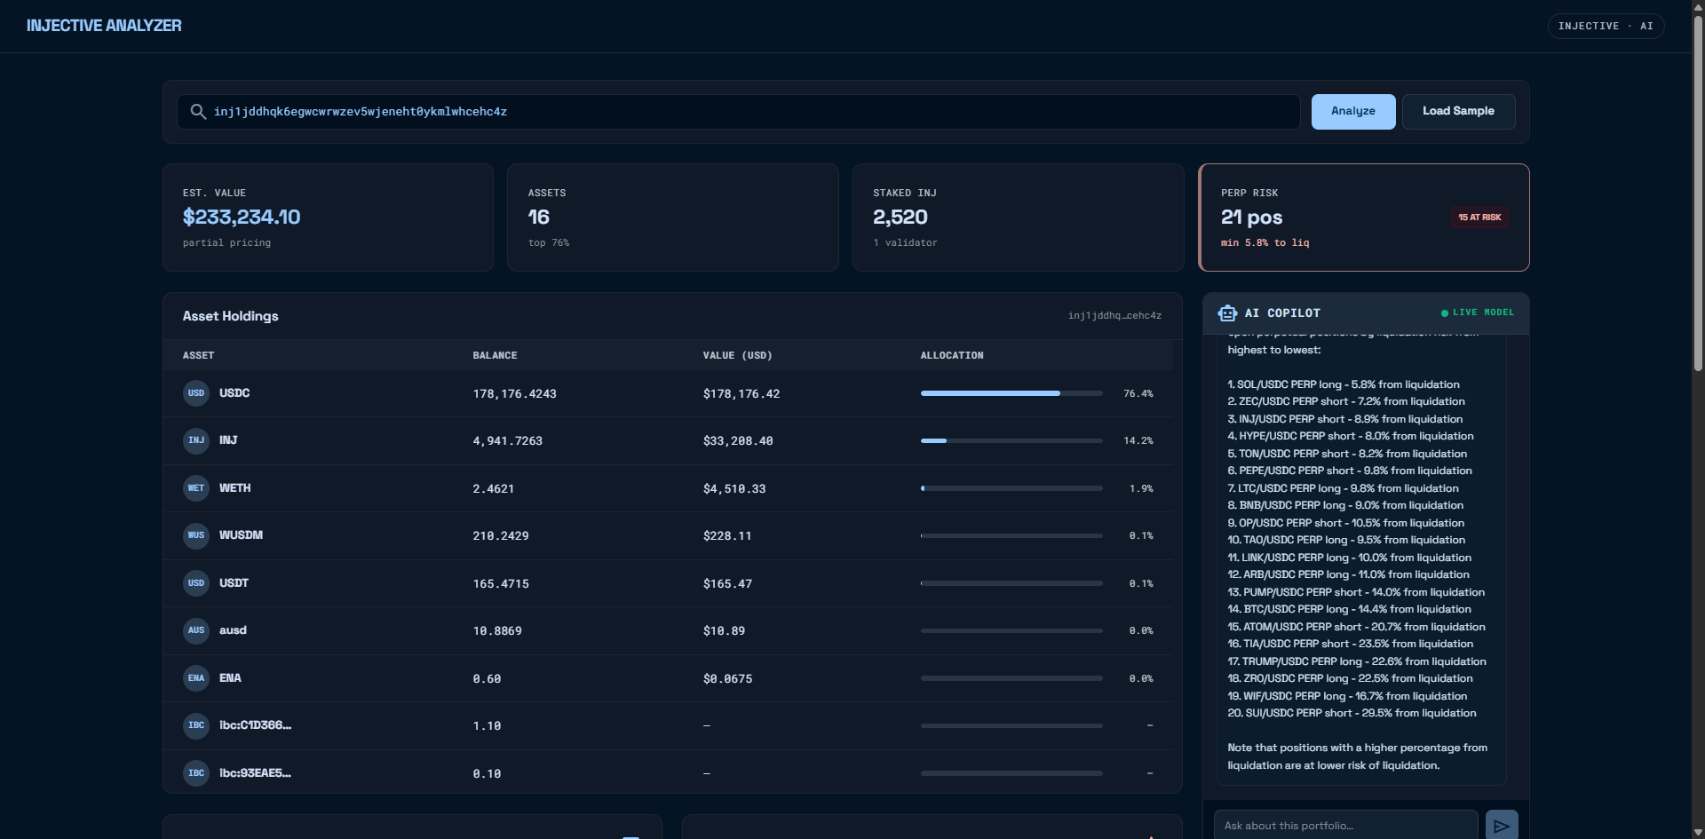Click 'min 5.8% to liq' text
The width and height of the screenshot is (1705, 839).
tap(1265, 243)
